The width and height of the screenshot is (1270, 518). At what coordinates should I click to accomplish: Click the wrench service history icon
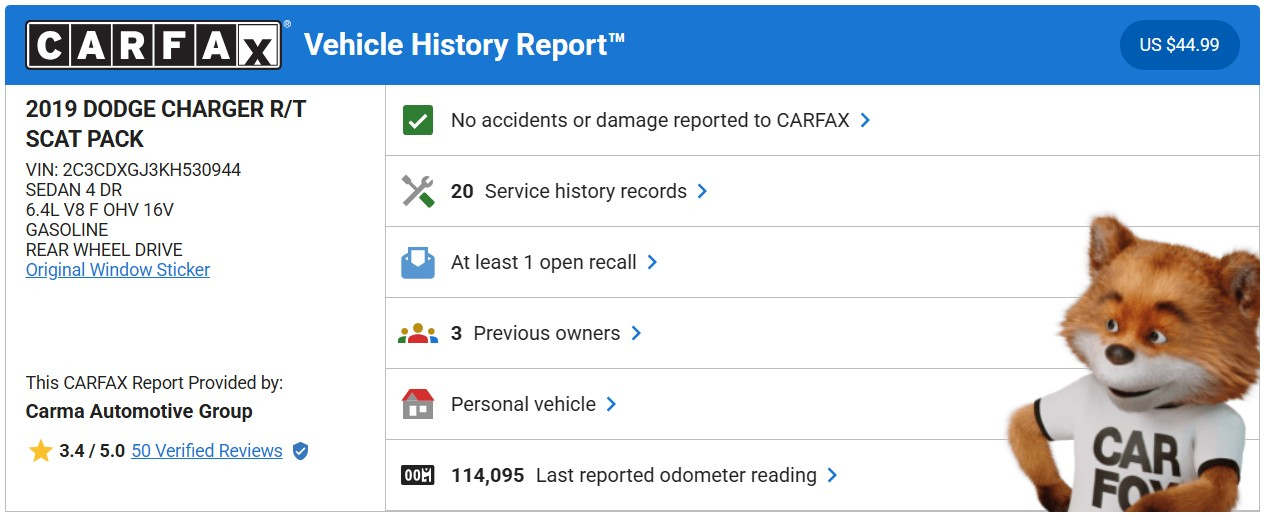(x=417, y=191)
